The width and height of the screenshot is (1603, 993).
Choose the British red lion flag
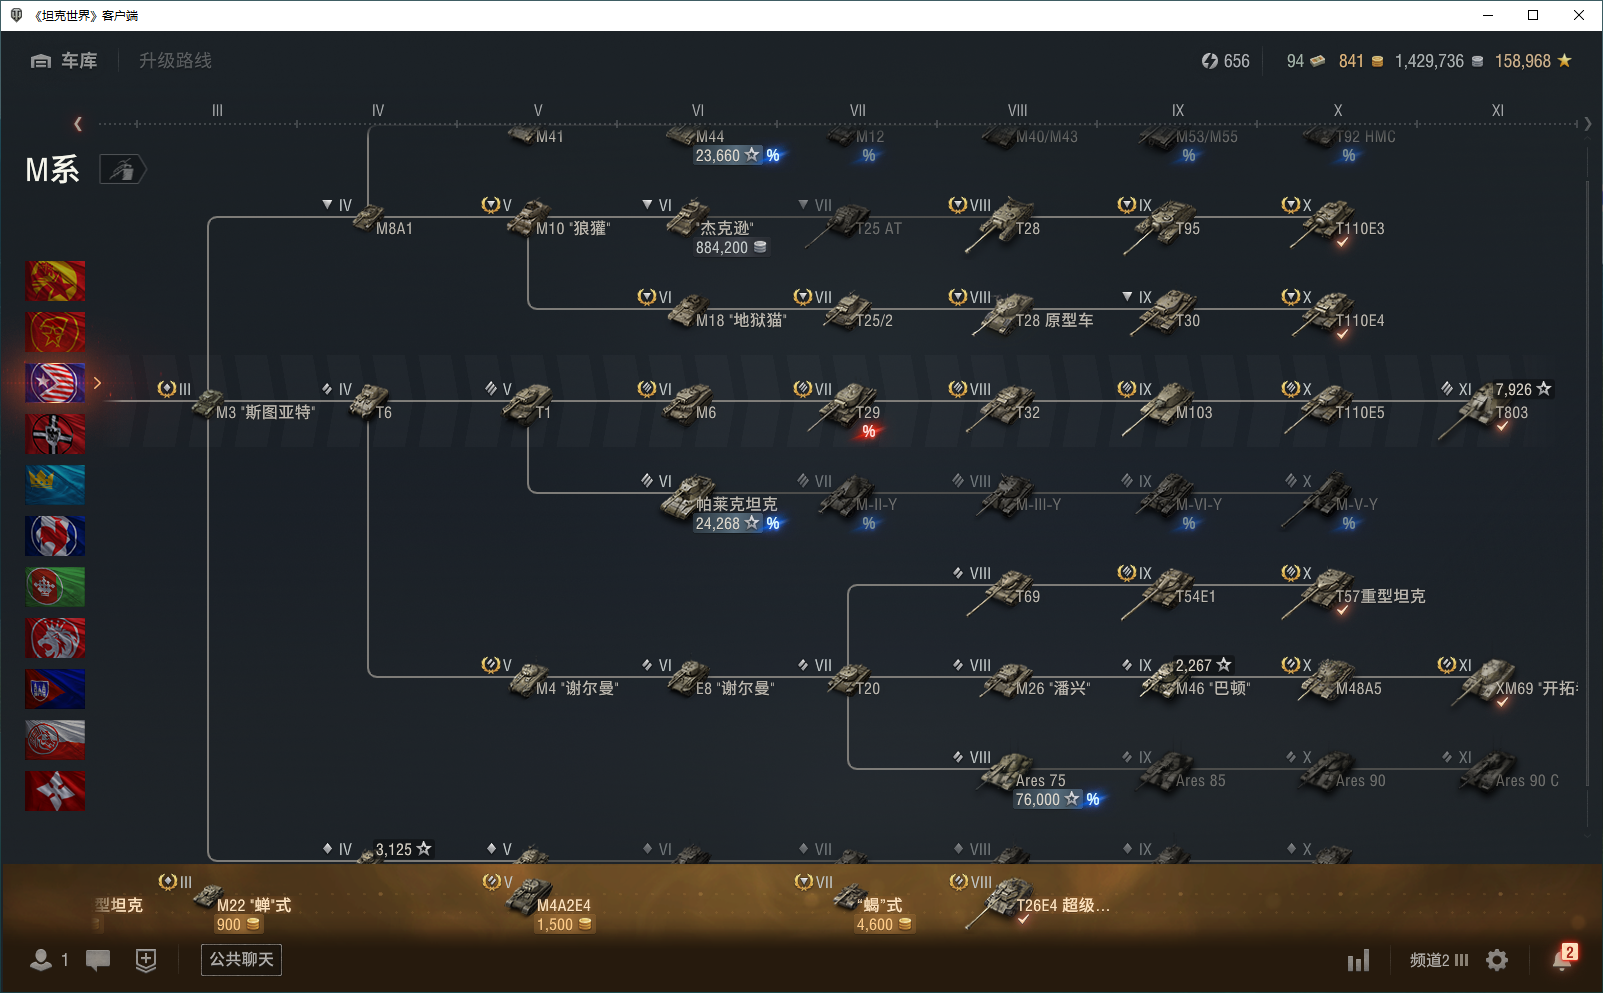[x=55, y=638]
